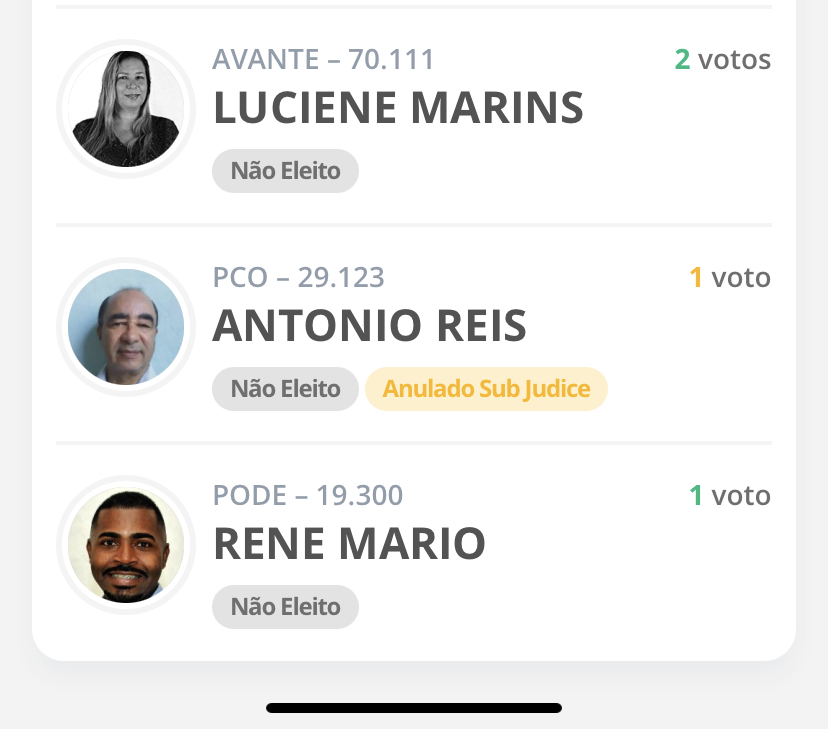
Task: Click the Anulado Sub Judice badge
Action: coord(486,389)
